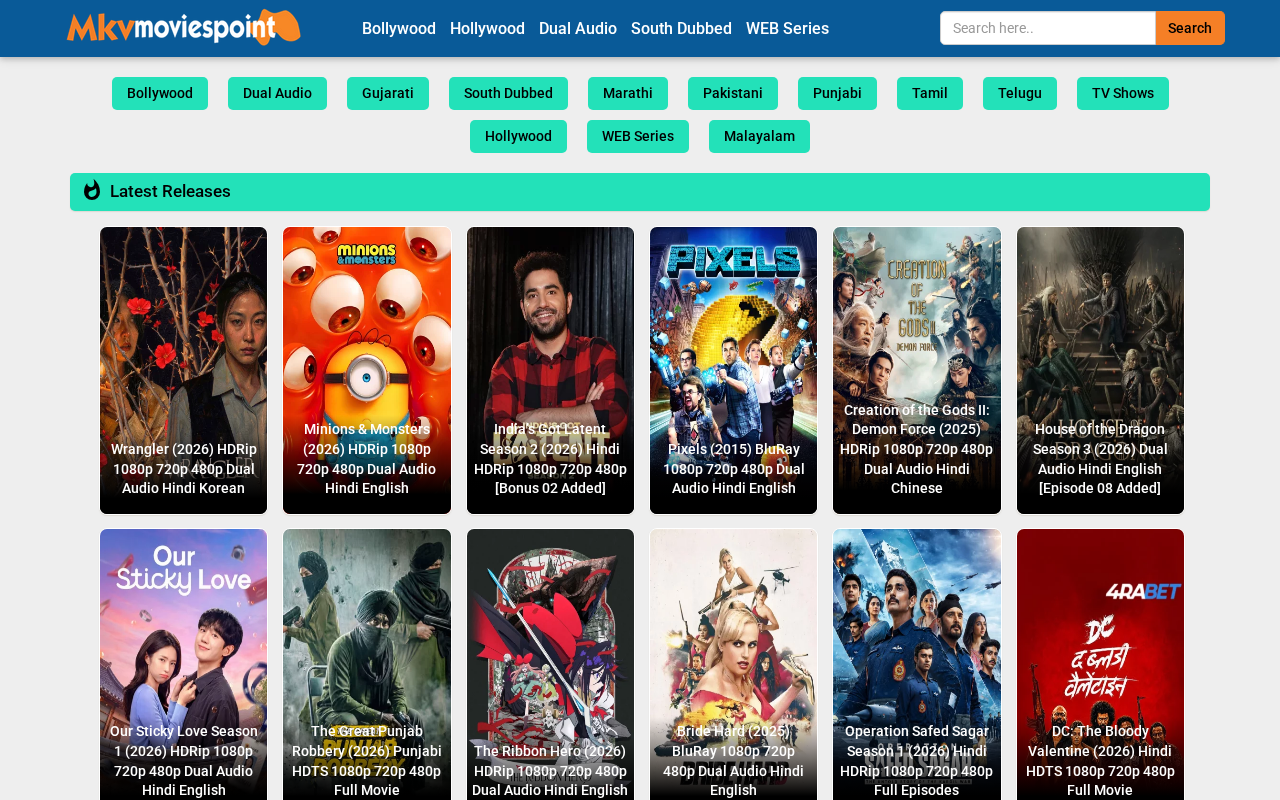The width and height of the screenshot is (1280, 800).
Task: Select the TV Shows category tag
Action: 1123,93
